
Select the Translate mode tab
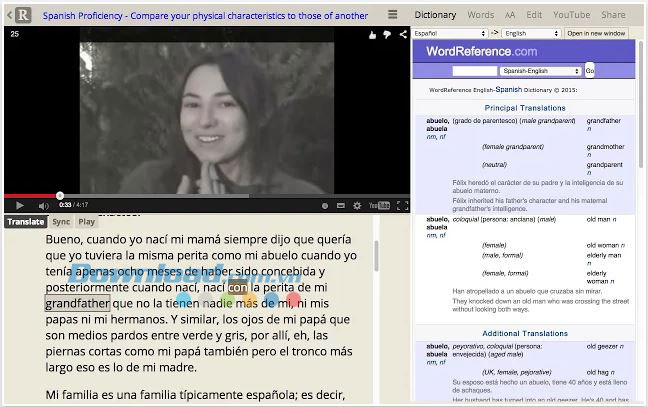(25, 222)
